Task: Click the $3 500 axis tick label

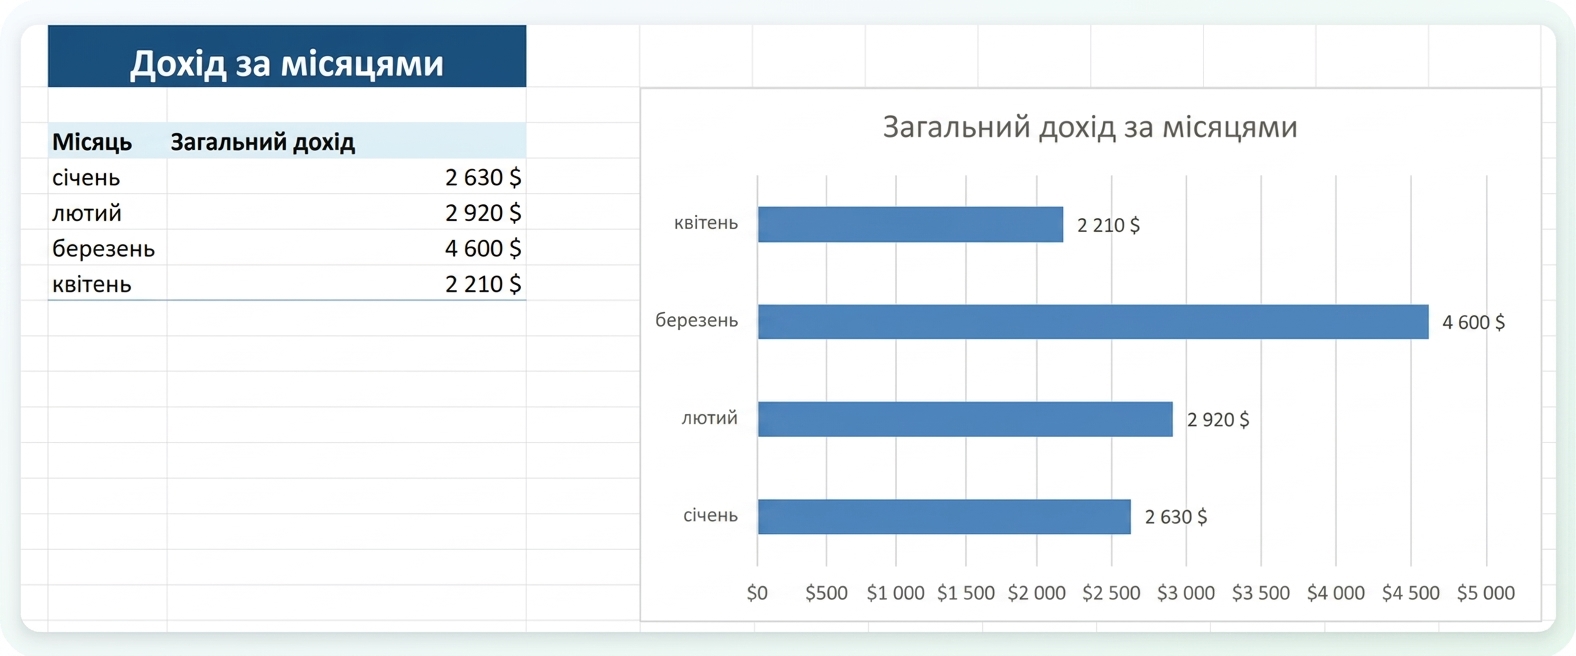Action: tap(1261, 593)
